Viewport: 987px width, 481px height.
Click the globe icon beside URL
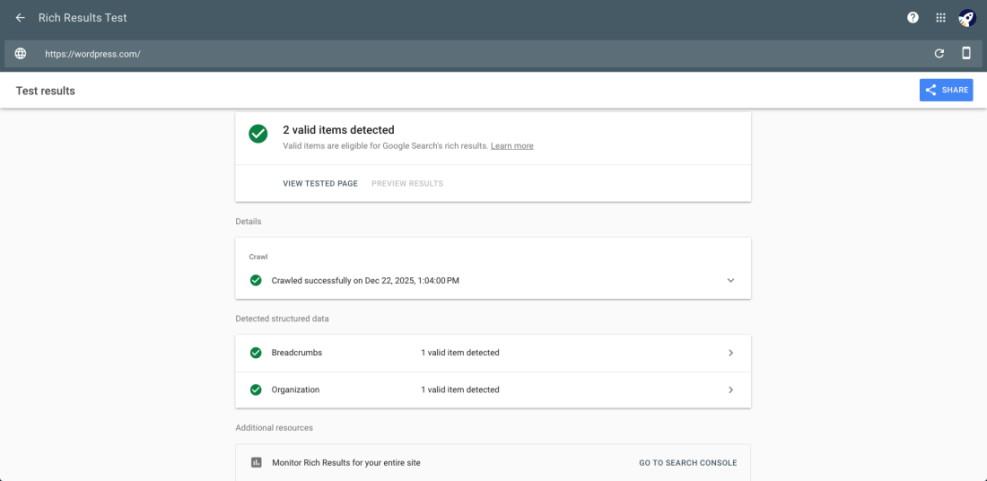tap(20, 54)
